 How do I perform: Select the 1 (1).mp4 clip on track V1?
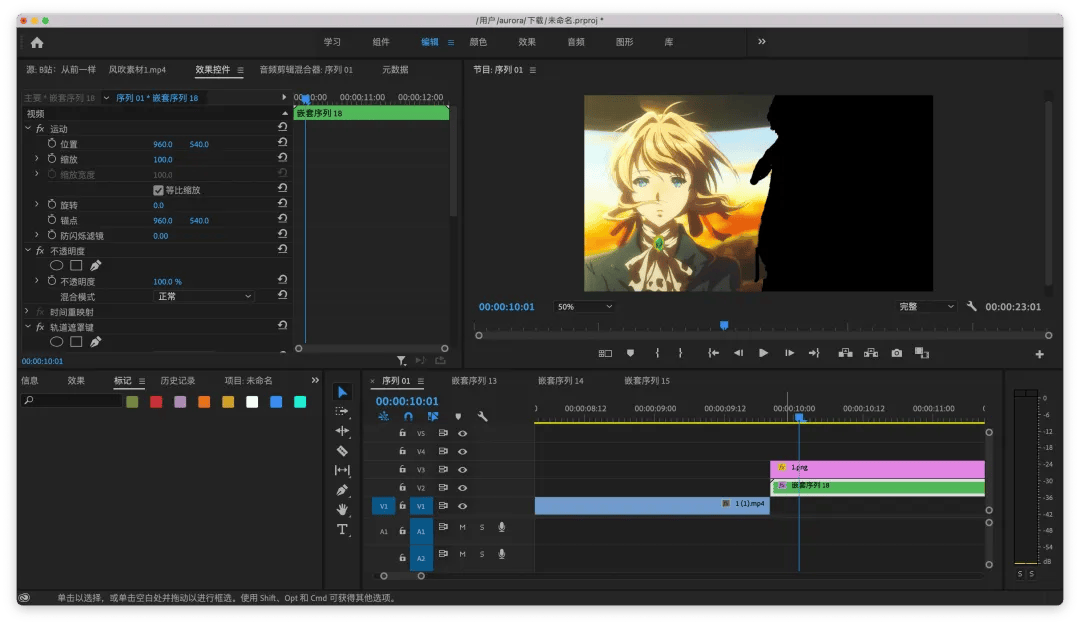click(x=652, y=504)
